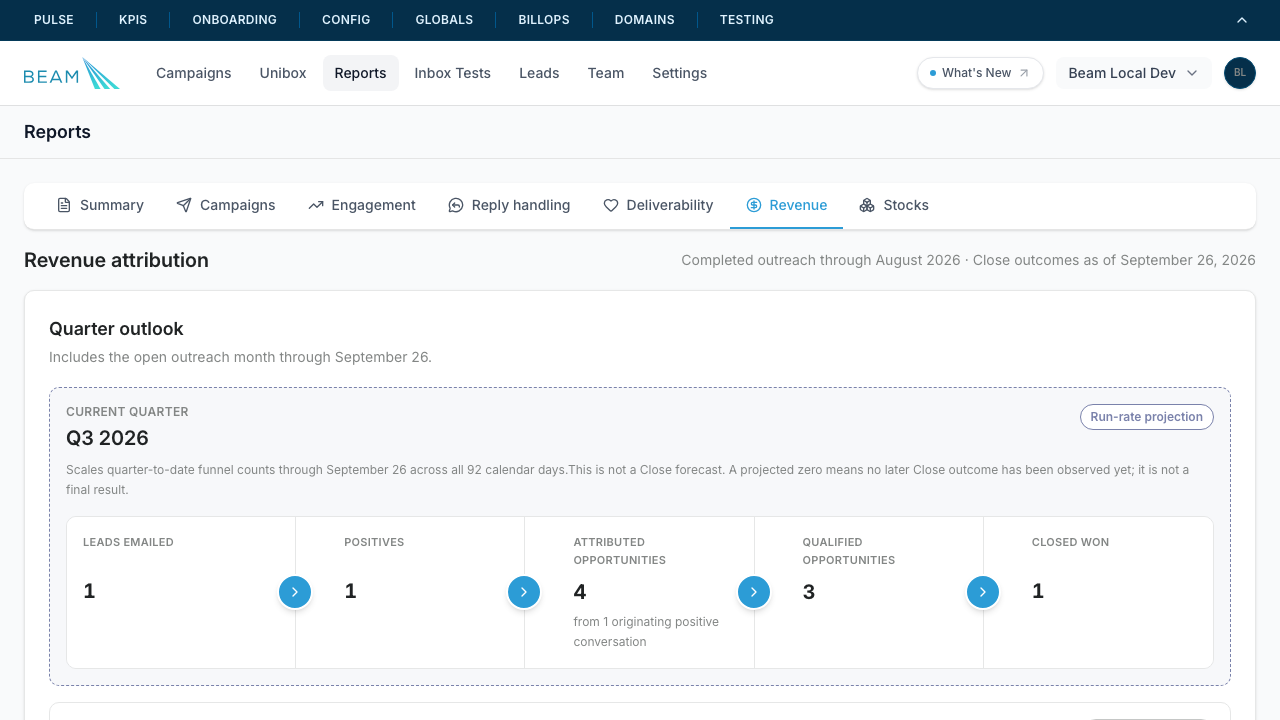Select Reports in the main navigation
This screenshot has width=1280, height=720.
coord(361,73)
